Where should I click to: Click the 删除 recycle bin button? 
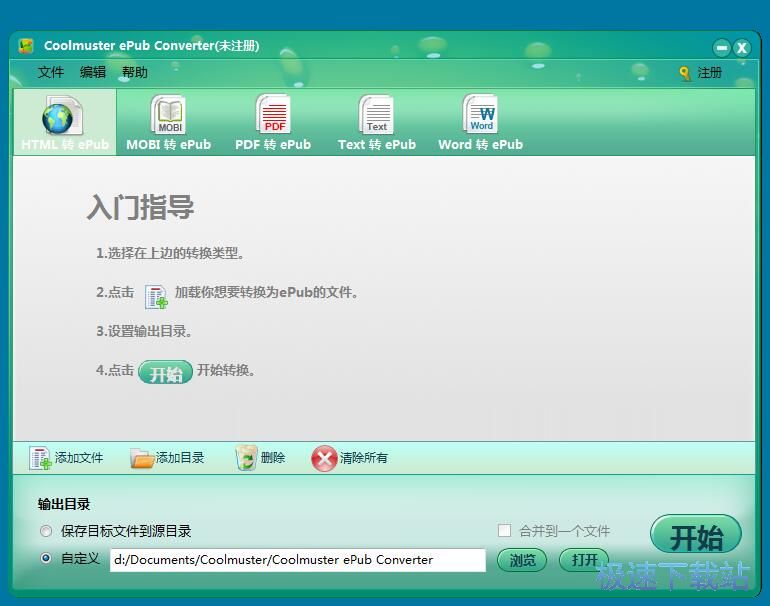click(x=260, y=458)
